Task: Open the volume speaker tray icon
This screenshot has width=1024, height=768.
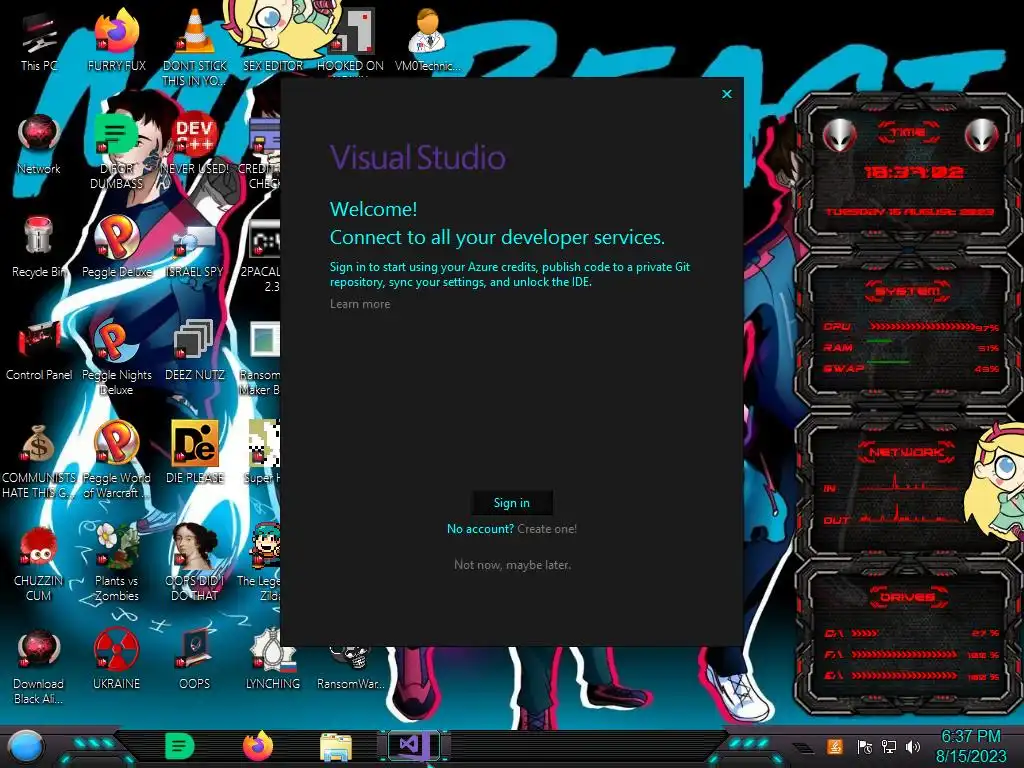Action: [913, 746]
